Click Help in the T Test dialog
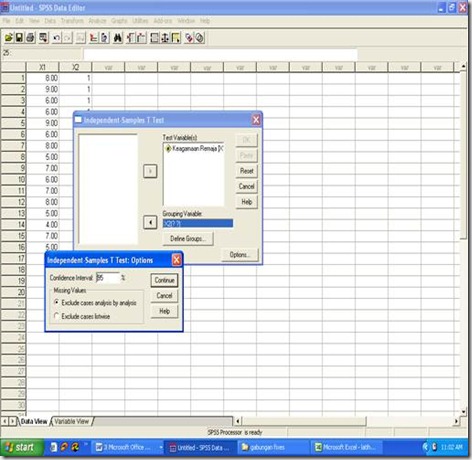 [247, 202]
